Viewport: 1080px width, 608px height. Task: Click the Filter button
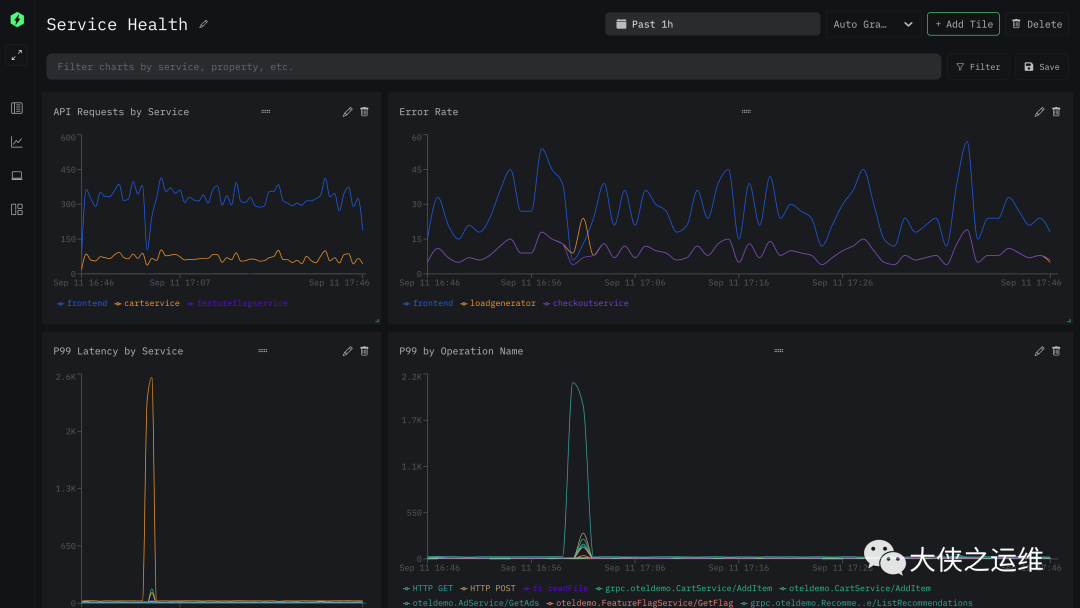pos(978,67)
